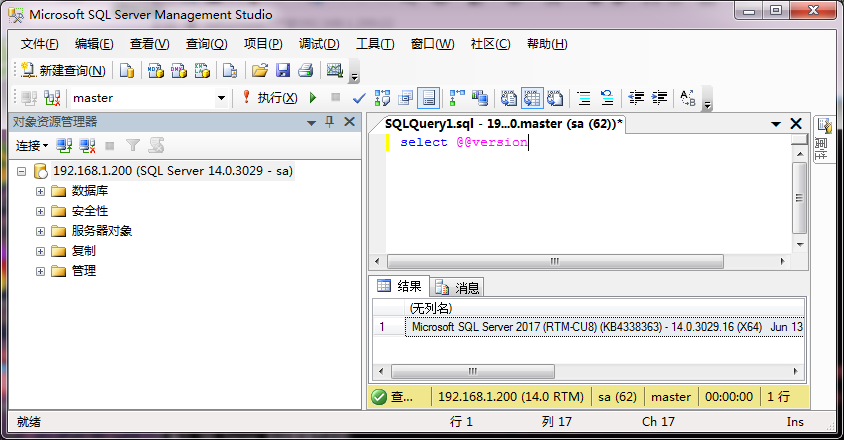
Task: Click the Change Connection icon beside master
Action: coord(52,98)
